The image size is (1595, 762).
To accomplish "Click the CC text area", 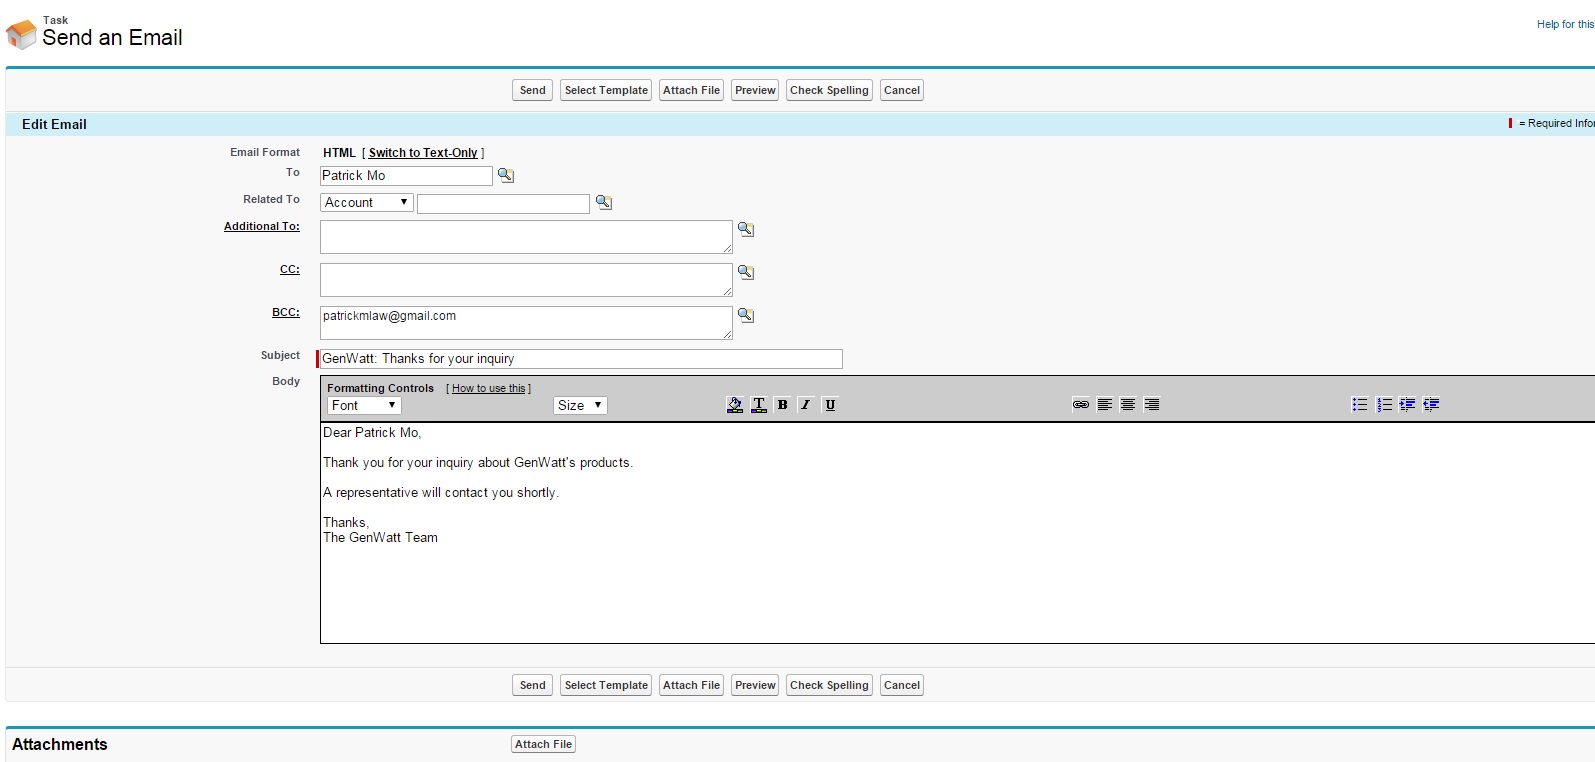I will pyautogui.click(x=526, y=280).
